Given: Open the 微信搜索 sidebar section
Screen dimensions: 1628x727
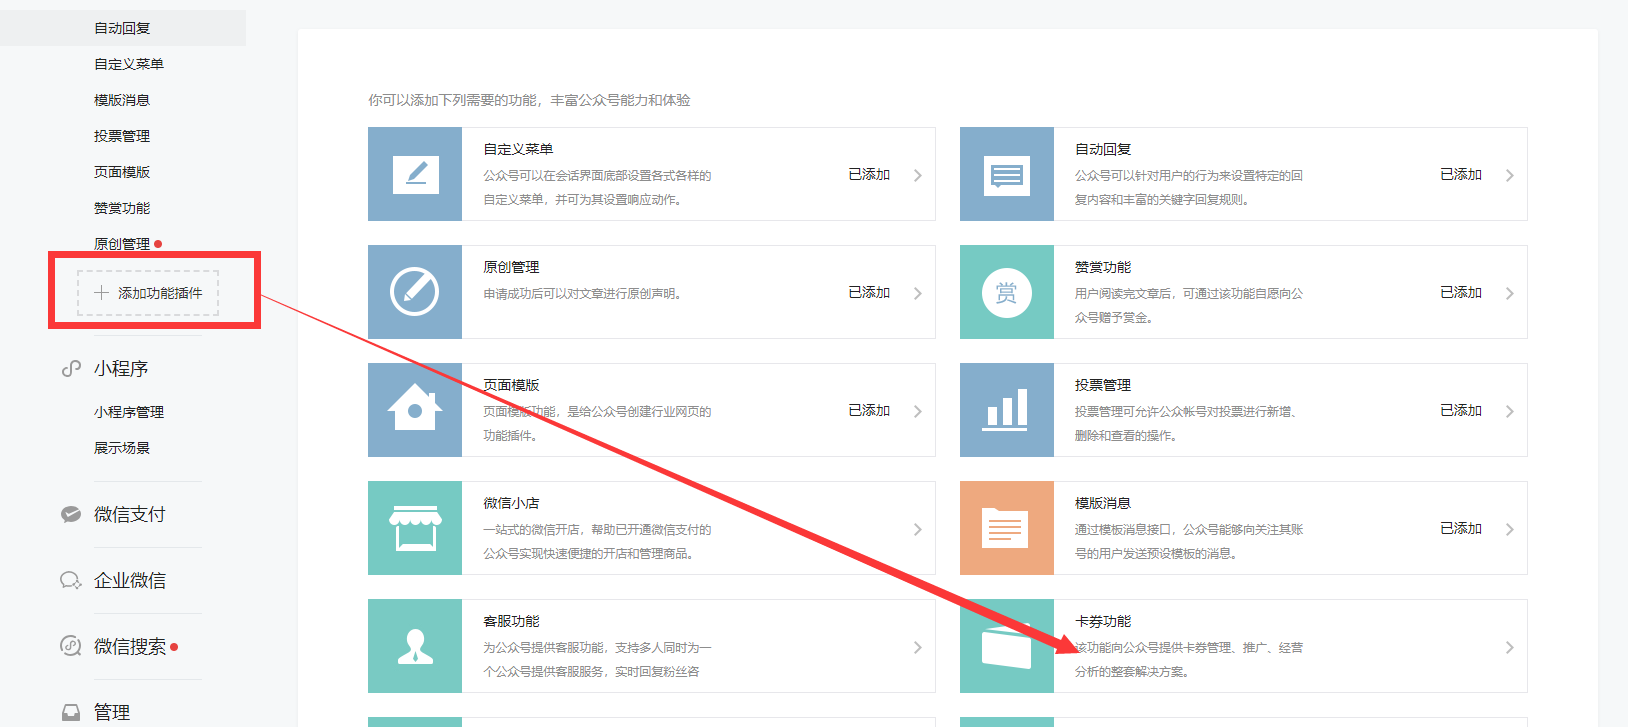Looking at the screenshot, I should click(x=129, y=646).
